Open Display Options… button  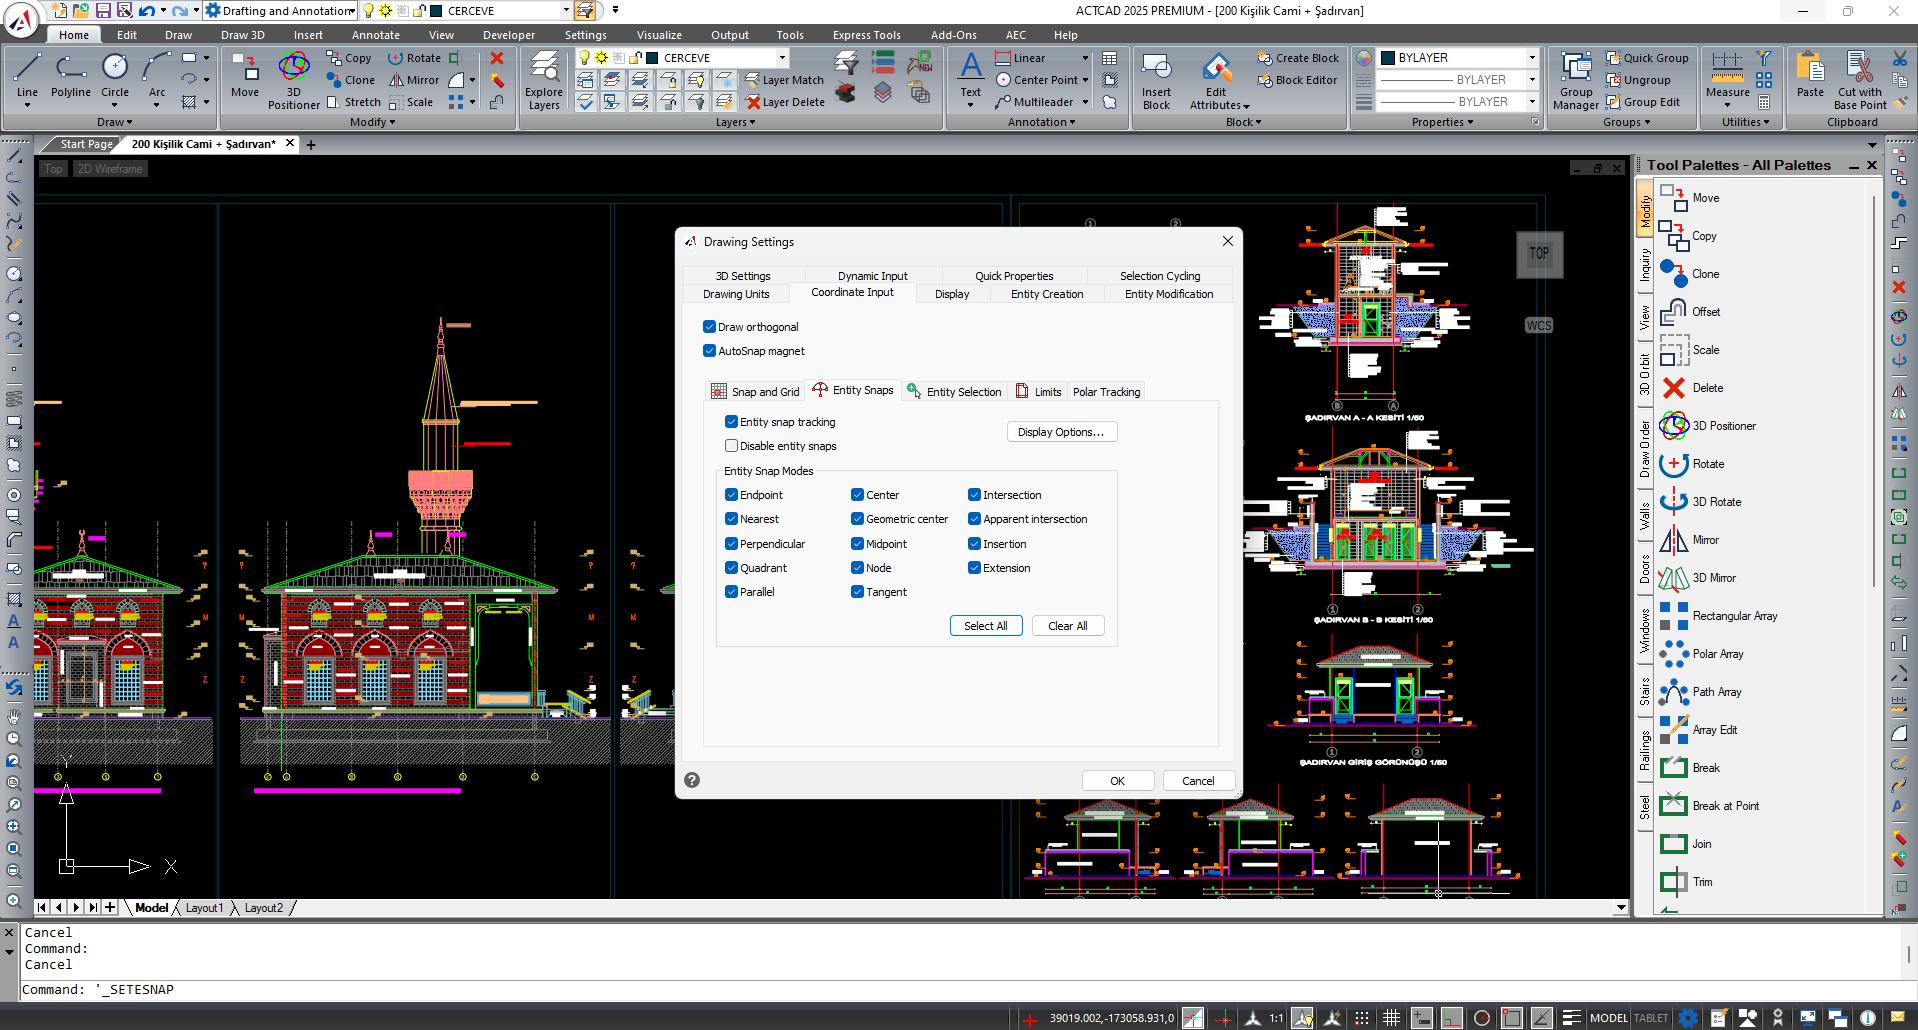(x=1062, y=432)
